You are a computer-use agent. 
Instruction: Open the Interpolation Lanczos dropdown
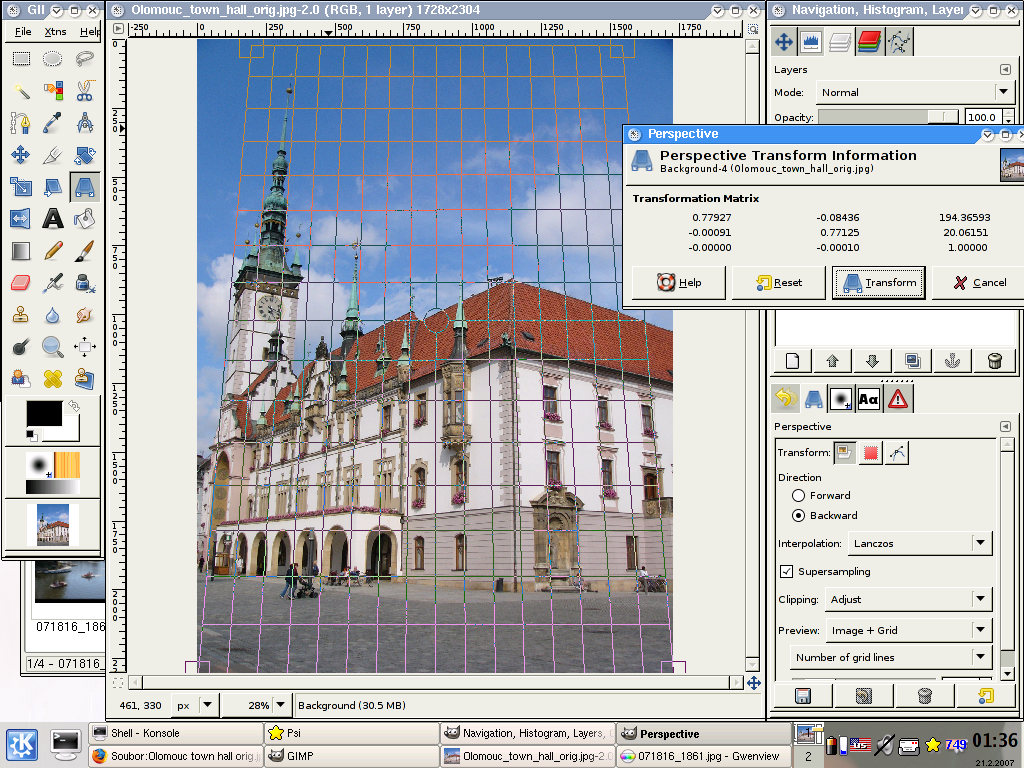click(x=919, y=543)
